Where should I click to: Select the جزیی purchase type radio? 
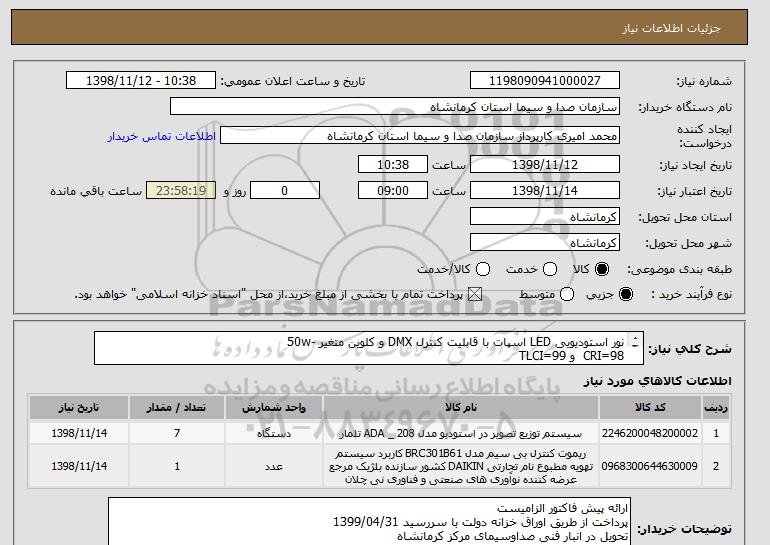pos(626,294)
